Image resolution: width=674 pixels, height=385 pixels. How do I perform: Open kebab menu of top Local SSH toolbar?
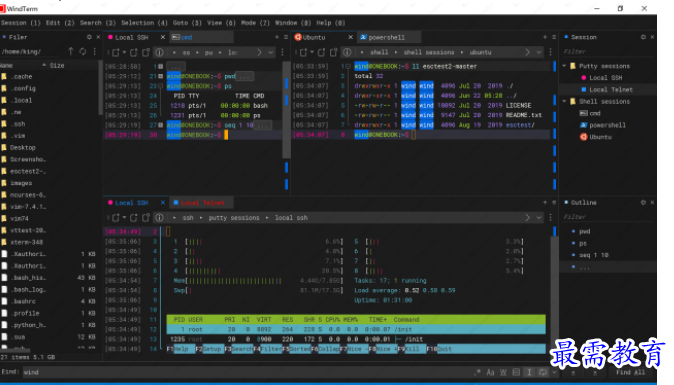click(282, 52)
